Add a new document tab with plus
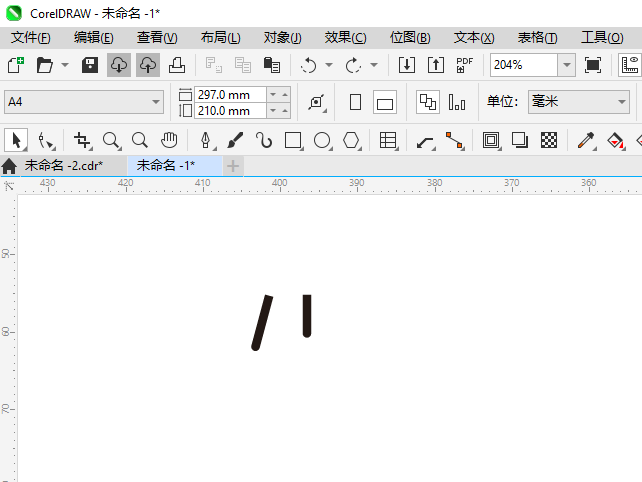 tap(233, 166)
